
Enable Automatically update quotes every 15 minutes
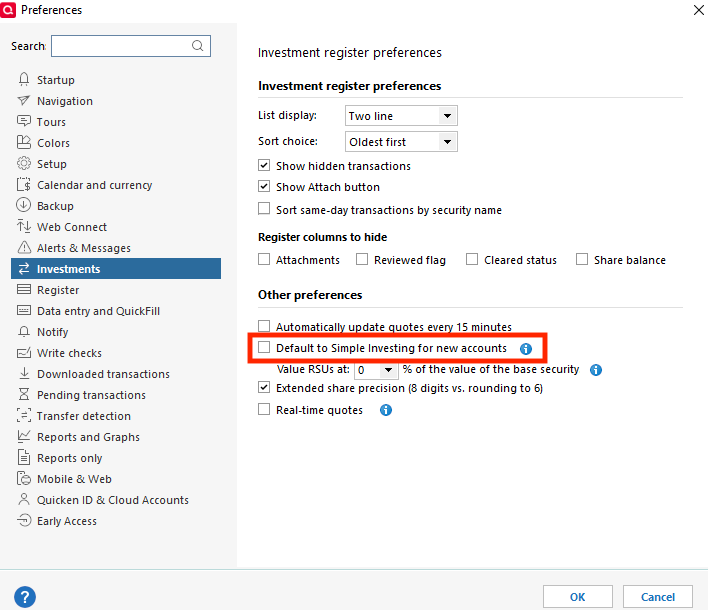pyautogui.click(x=264, y=326)
